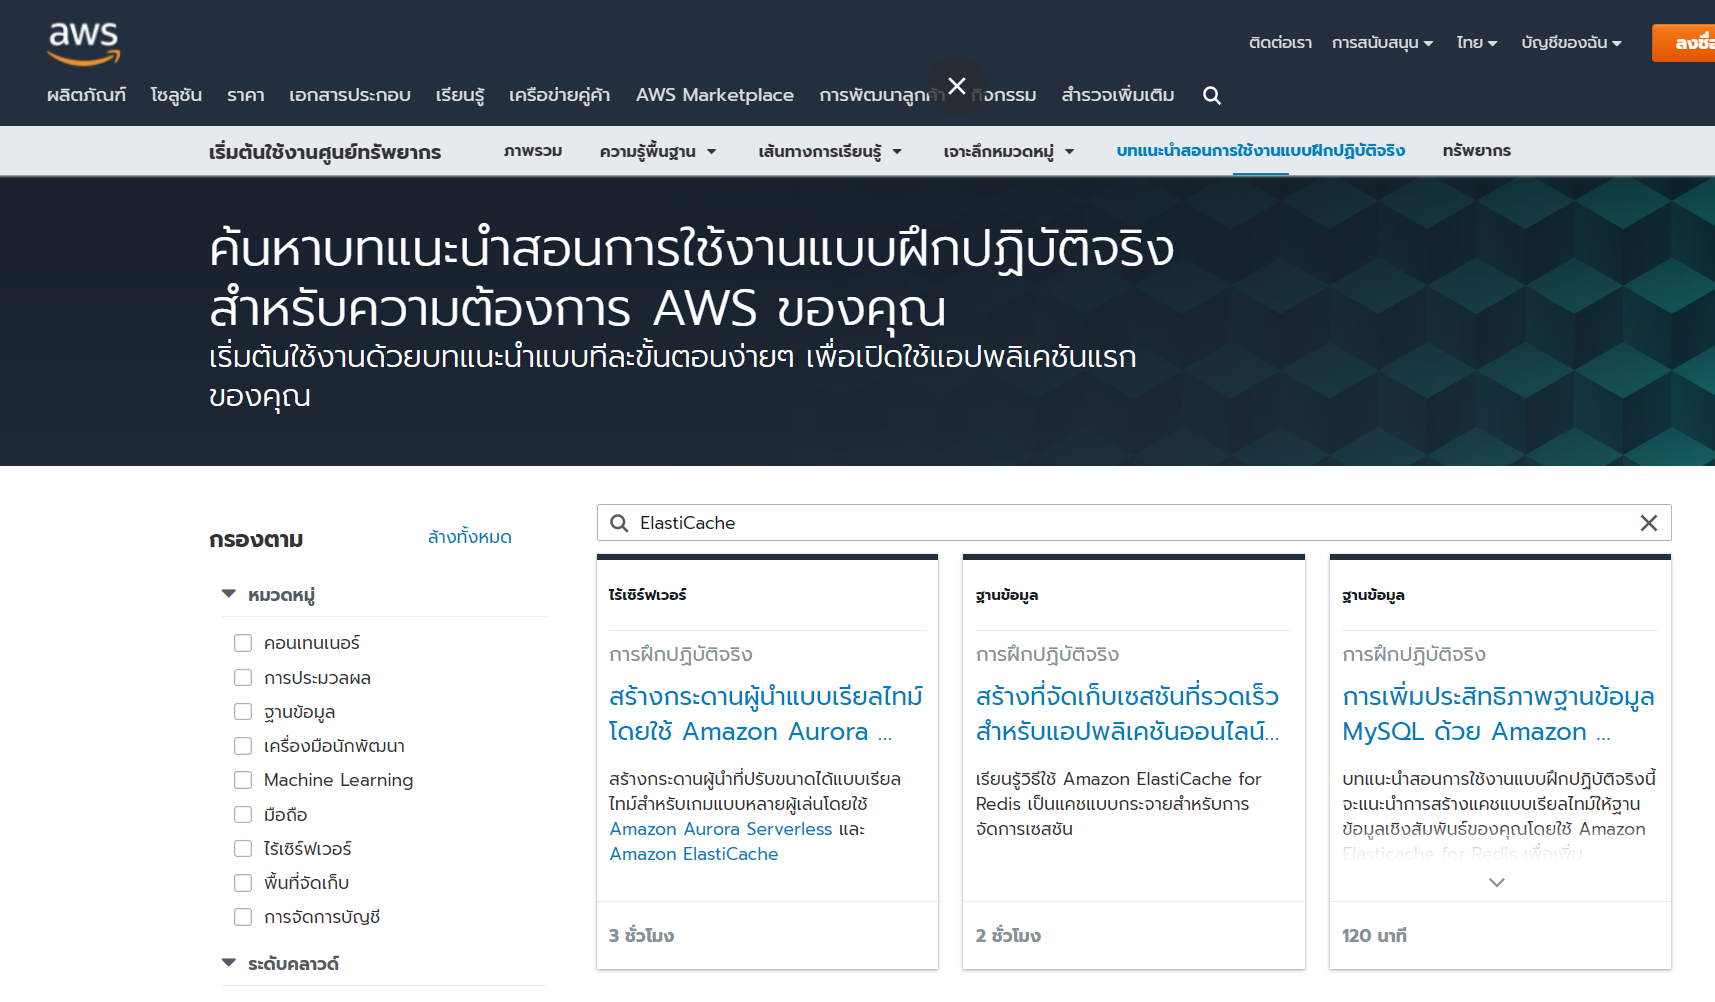Select the บทแนะนำสอนการใช้งานแบบฝึกปฏิบัติจริง tab

(1261, 151)
